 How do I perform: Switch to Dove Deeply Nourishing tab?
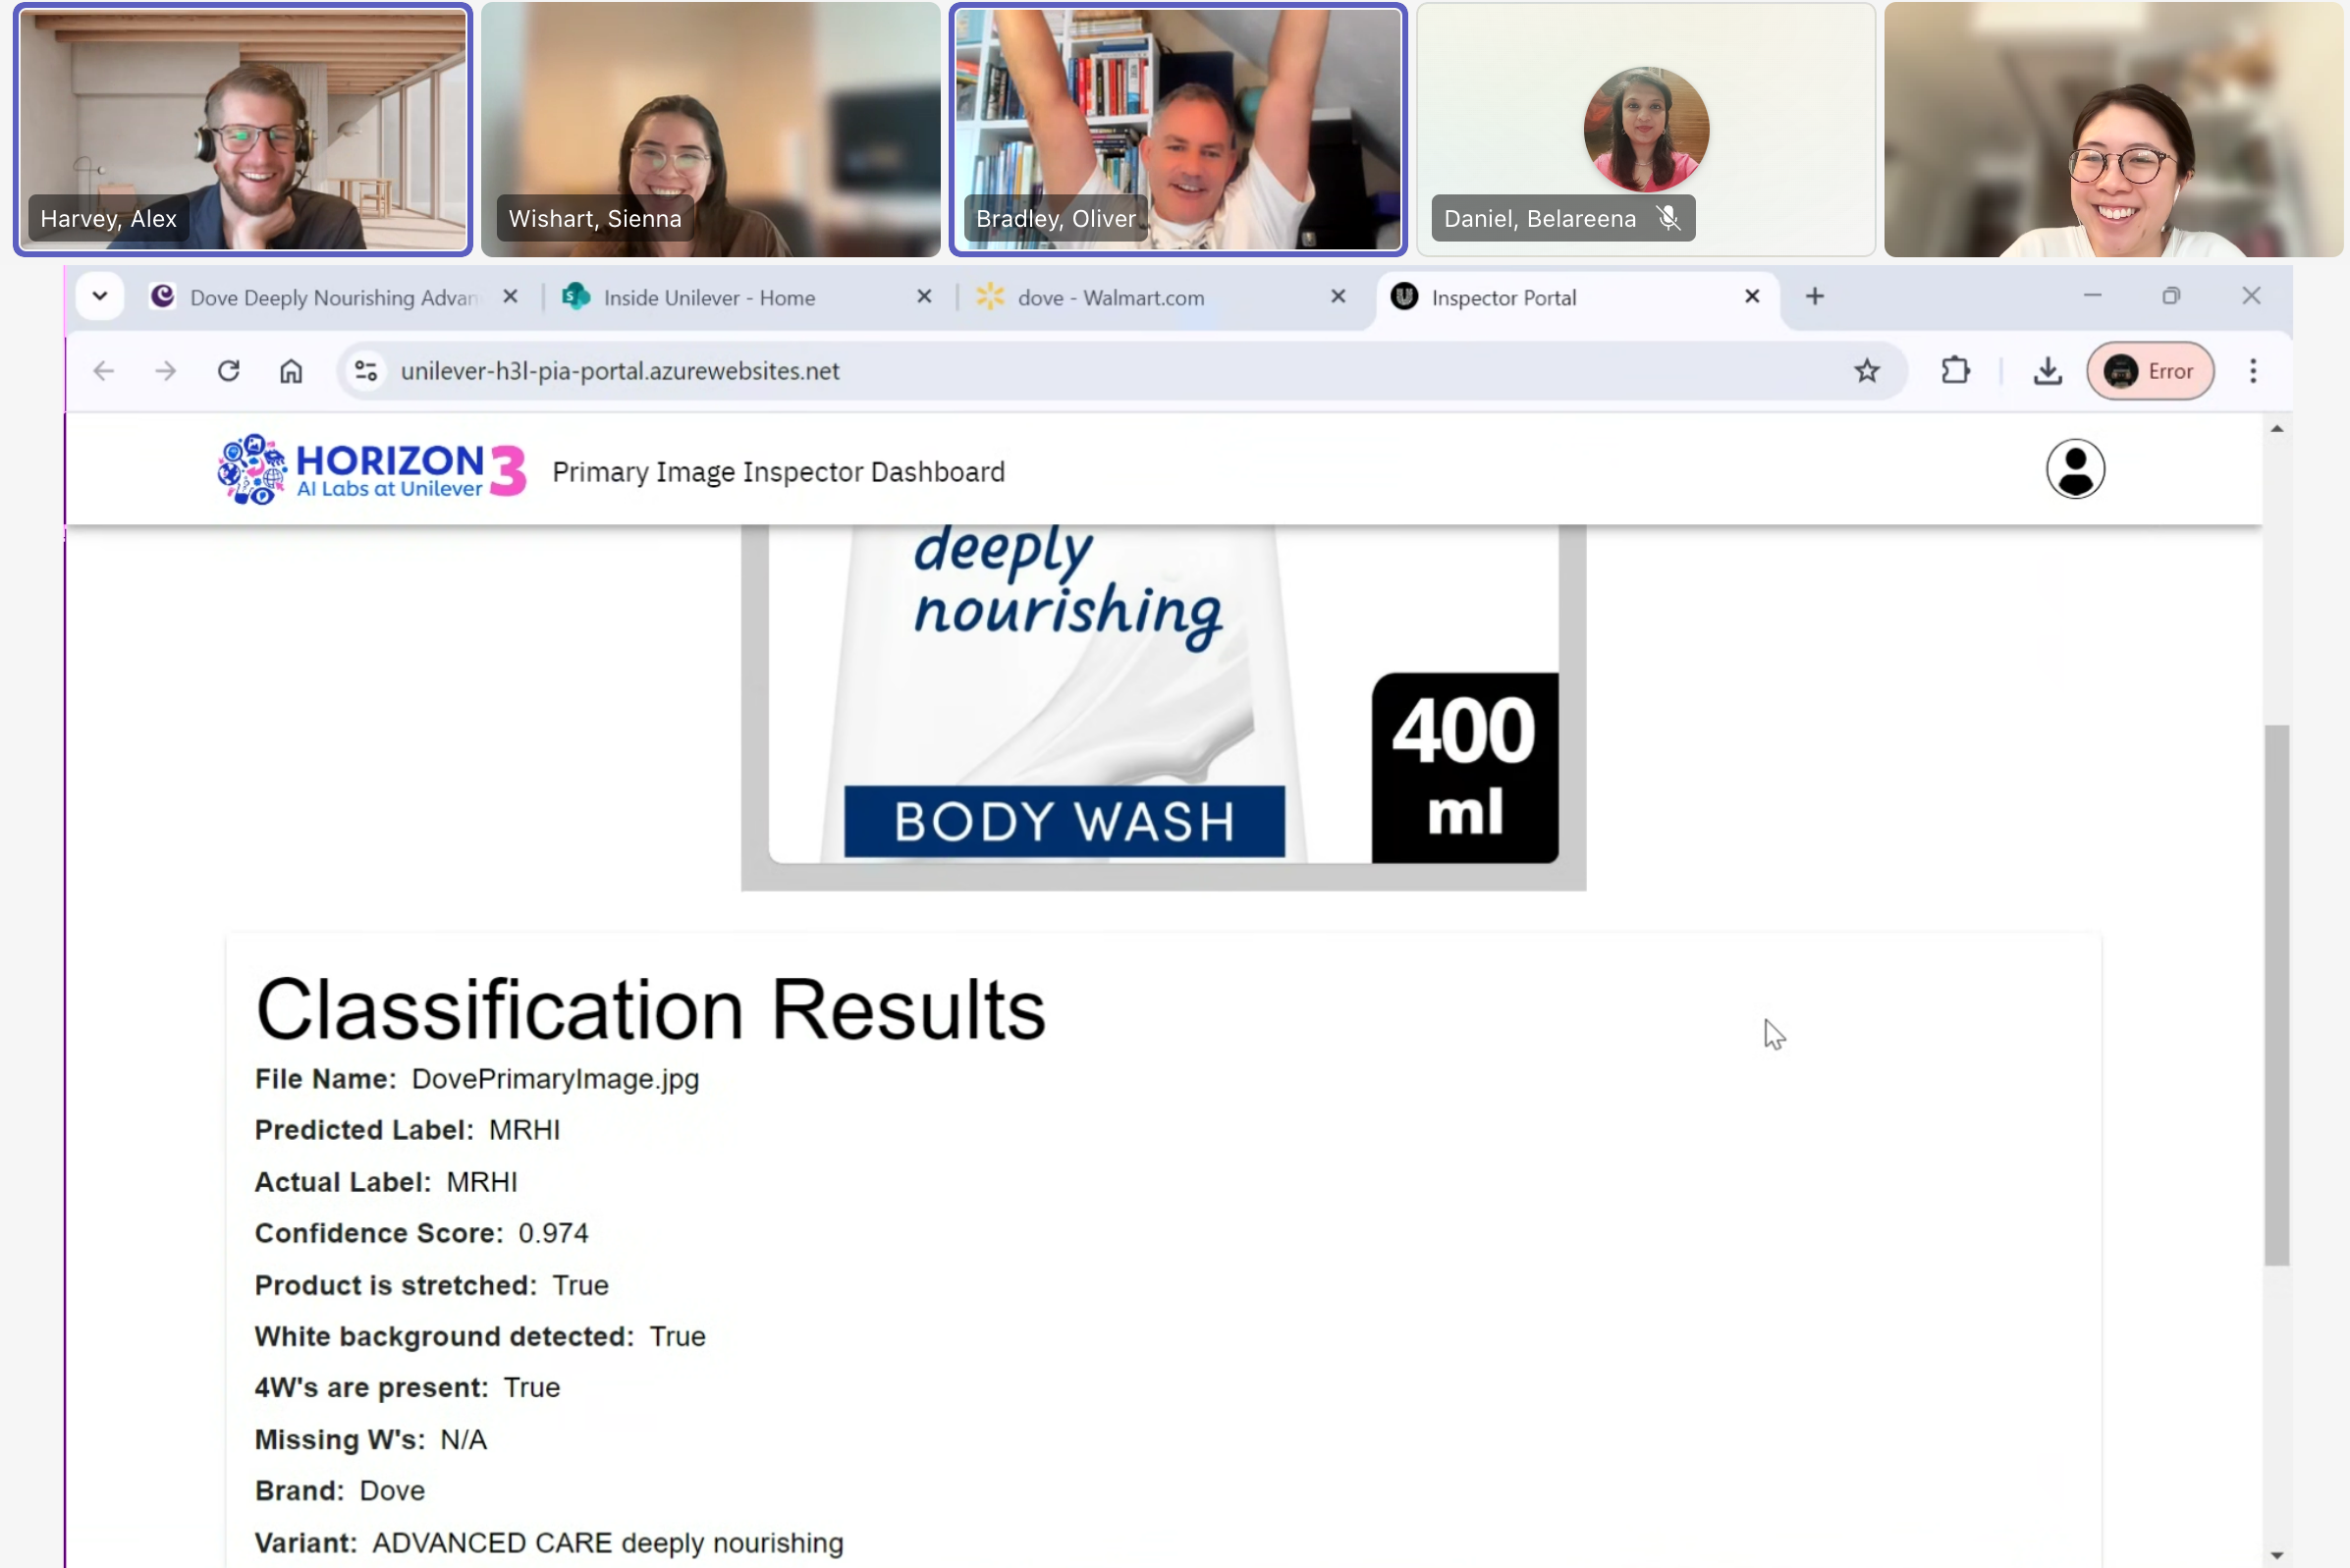(x=334, y=297)
